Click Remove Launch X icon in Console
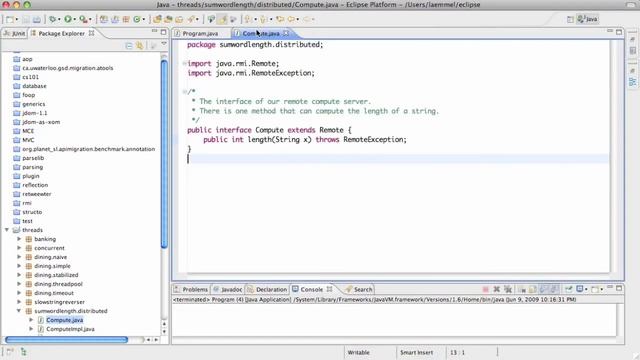Viewport: 640px width, 360px height. coord(497,289)
